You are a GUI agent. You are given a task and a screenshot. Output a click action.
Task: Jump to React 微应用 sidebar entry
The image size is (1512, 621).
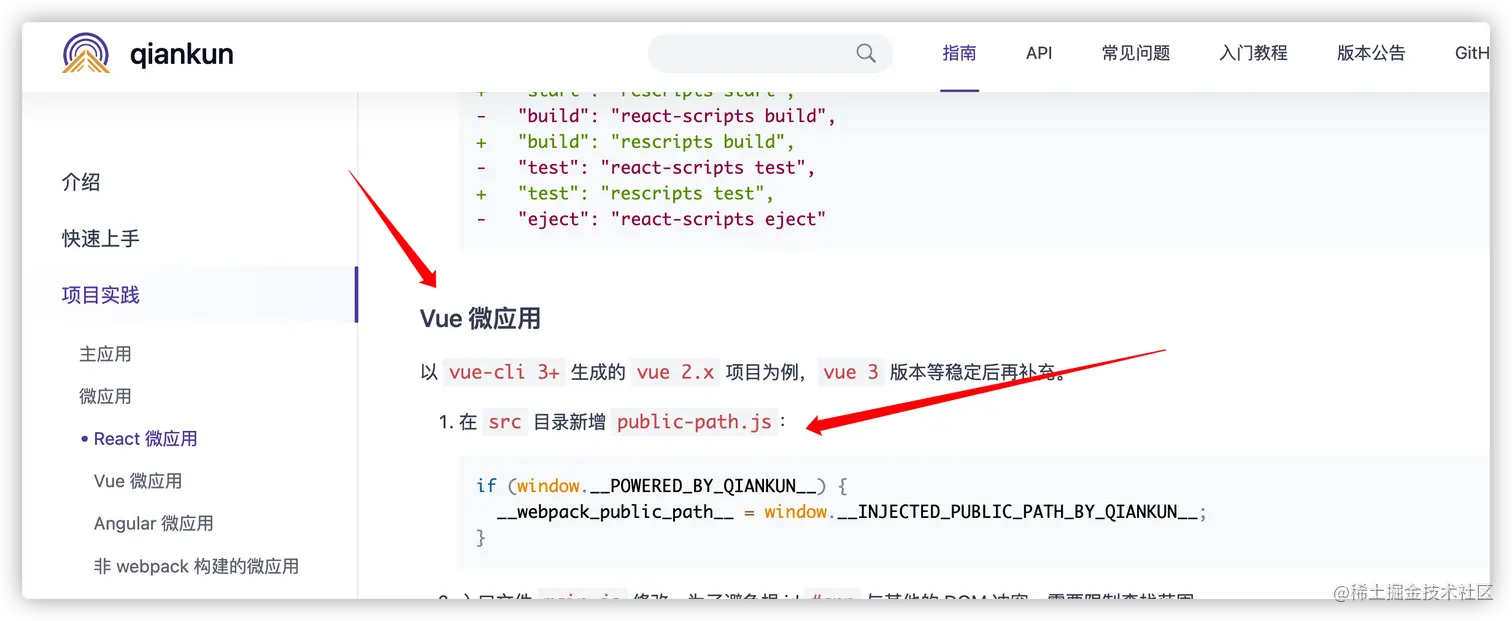tap(145, 438)
